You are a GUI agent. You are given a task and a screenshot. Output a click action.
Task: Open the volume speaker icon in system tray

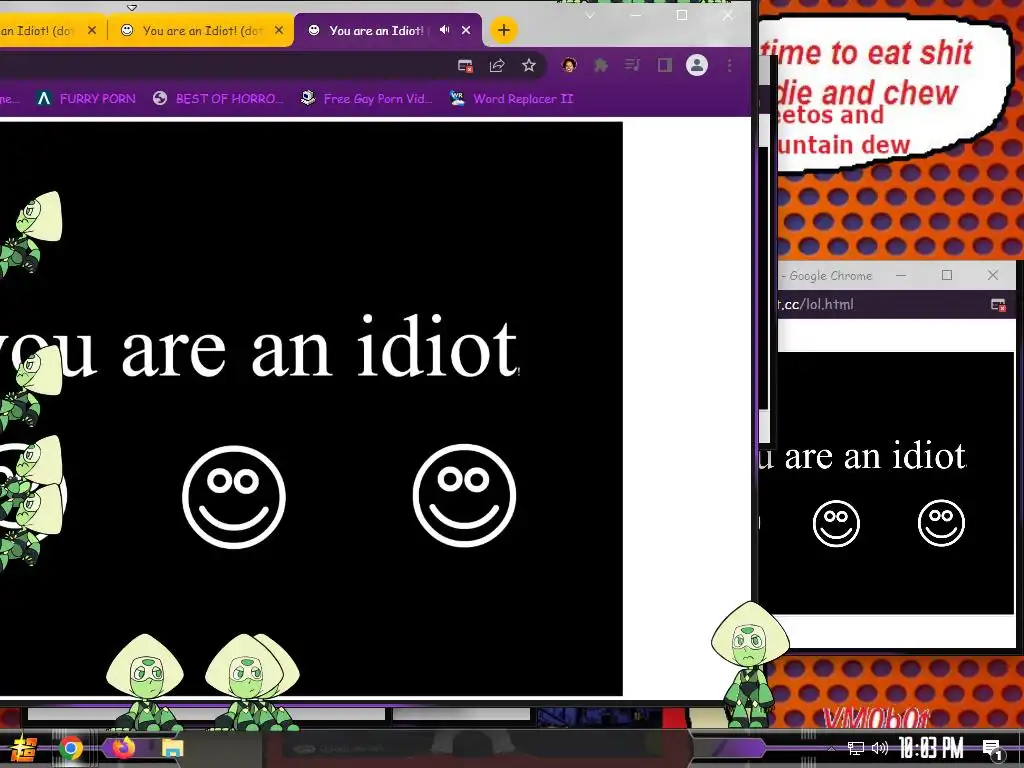(x=880, y=748)
